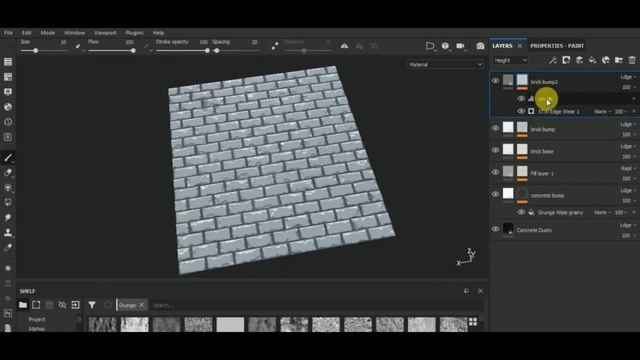
Task: Select the Concrete Dusty layer name
Action: [534, 230]
